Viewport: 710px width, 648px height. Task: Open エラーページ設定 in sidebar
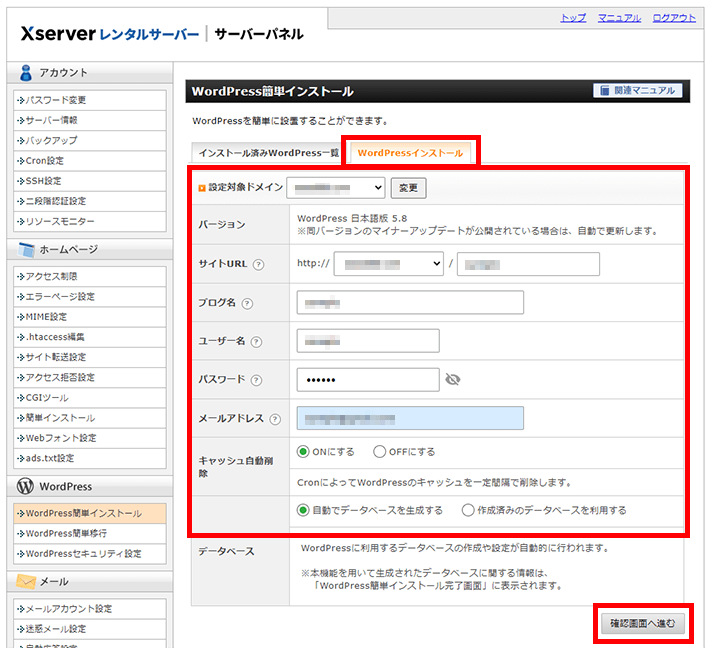pos(90,297)
